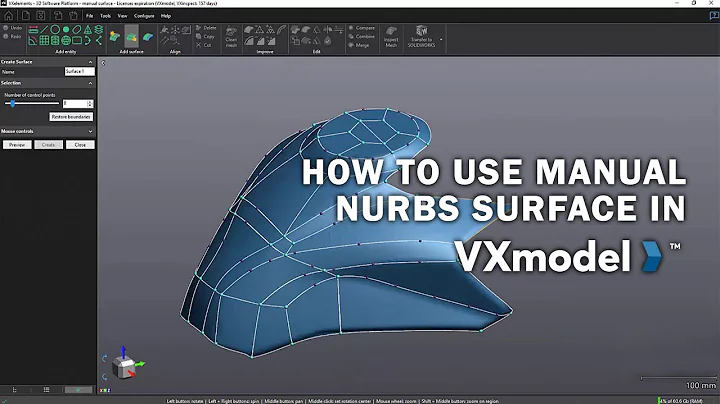
Task: Click the mirror tool in the Edit group
Action: tap(327, 30)
